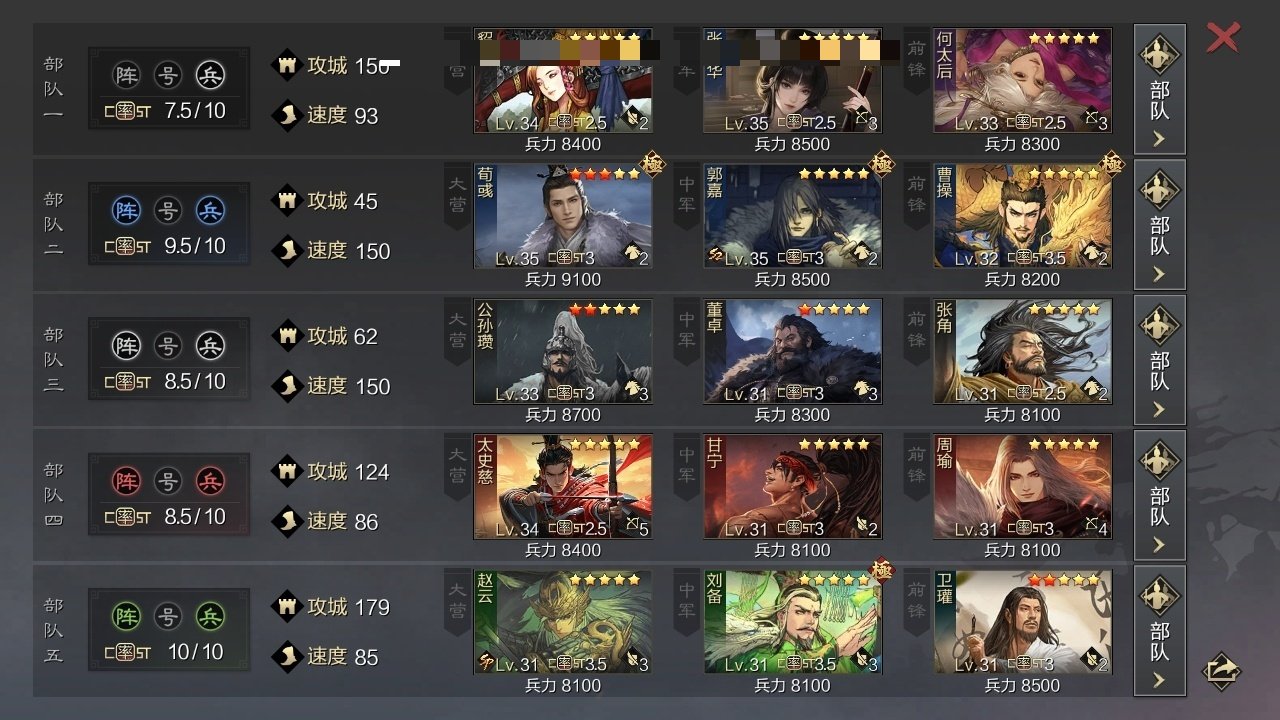Viewport: 1280px width, 720px height.
Task: Click the 極 badge on 刘备's card
Action: coord(881,570)
